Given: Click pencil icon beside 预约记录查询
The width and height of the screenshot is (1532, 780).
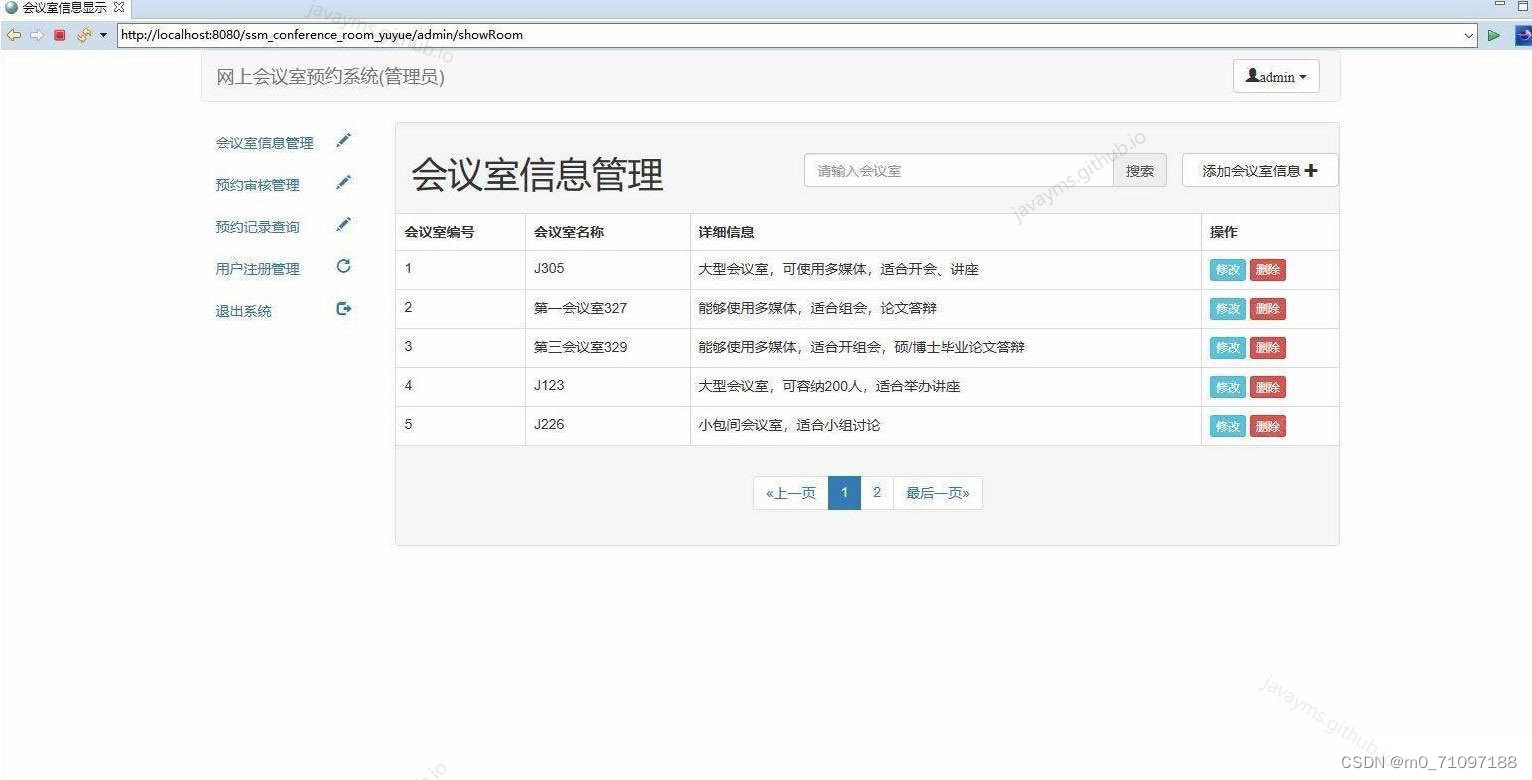Looking at the screenshot, I should pos(344,225).
